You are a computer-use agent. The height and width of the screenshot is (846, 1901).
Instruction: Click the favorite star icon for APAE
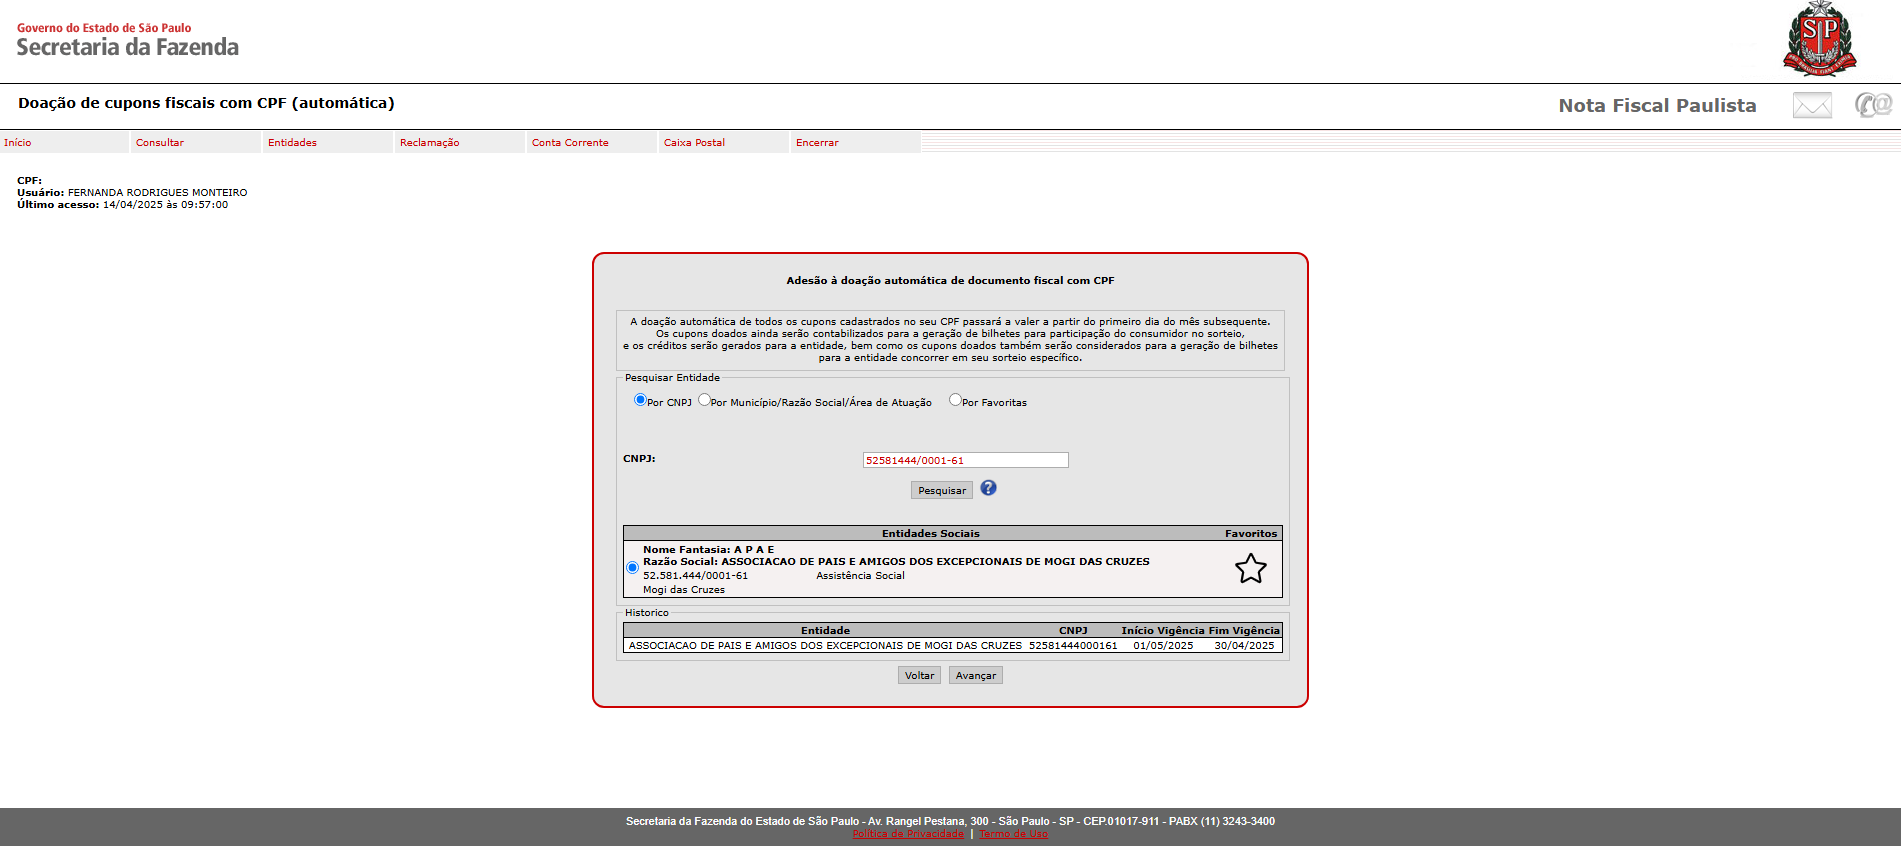pyautogui.click(x=1250, y=569)
